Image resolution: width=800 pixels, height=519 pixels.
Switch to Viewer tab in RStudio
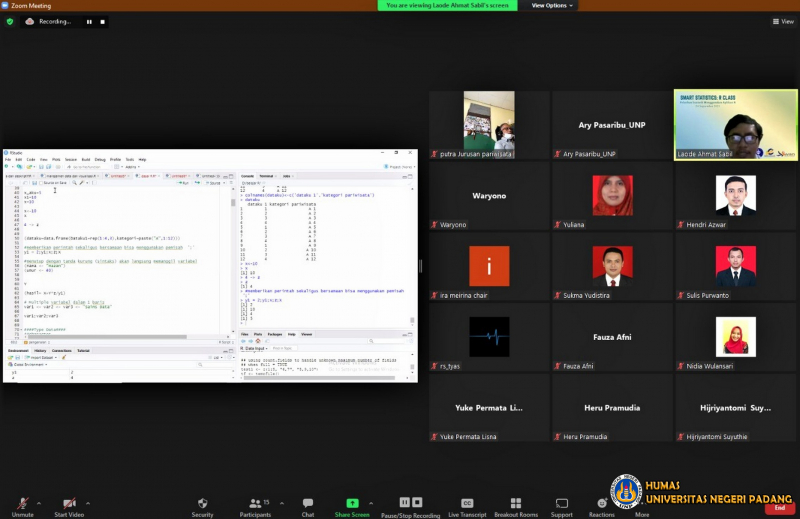pyautogui.click(x=307, y=334)
